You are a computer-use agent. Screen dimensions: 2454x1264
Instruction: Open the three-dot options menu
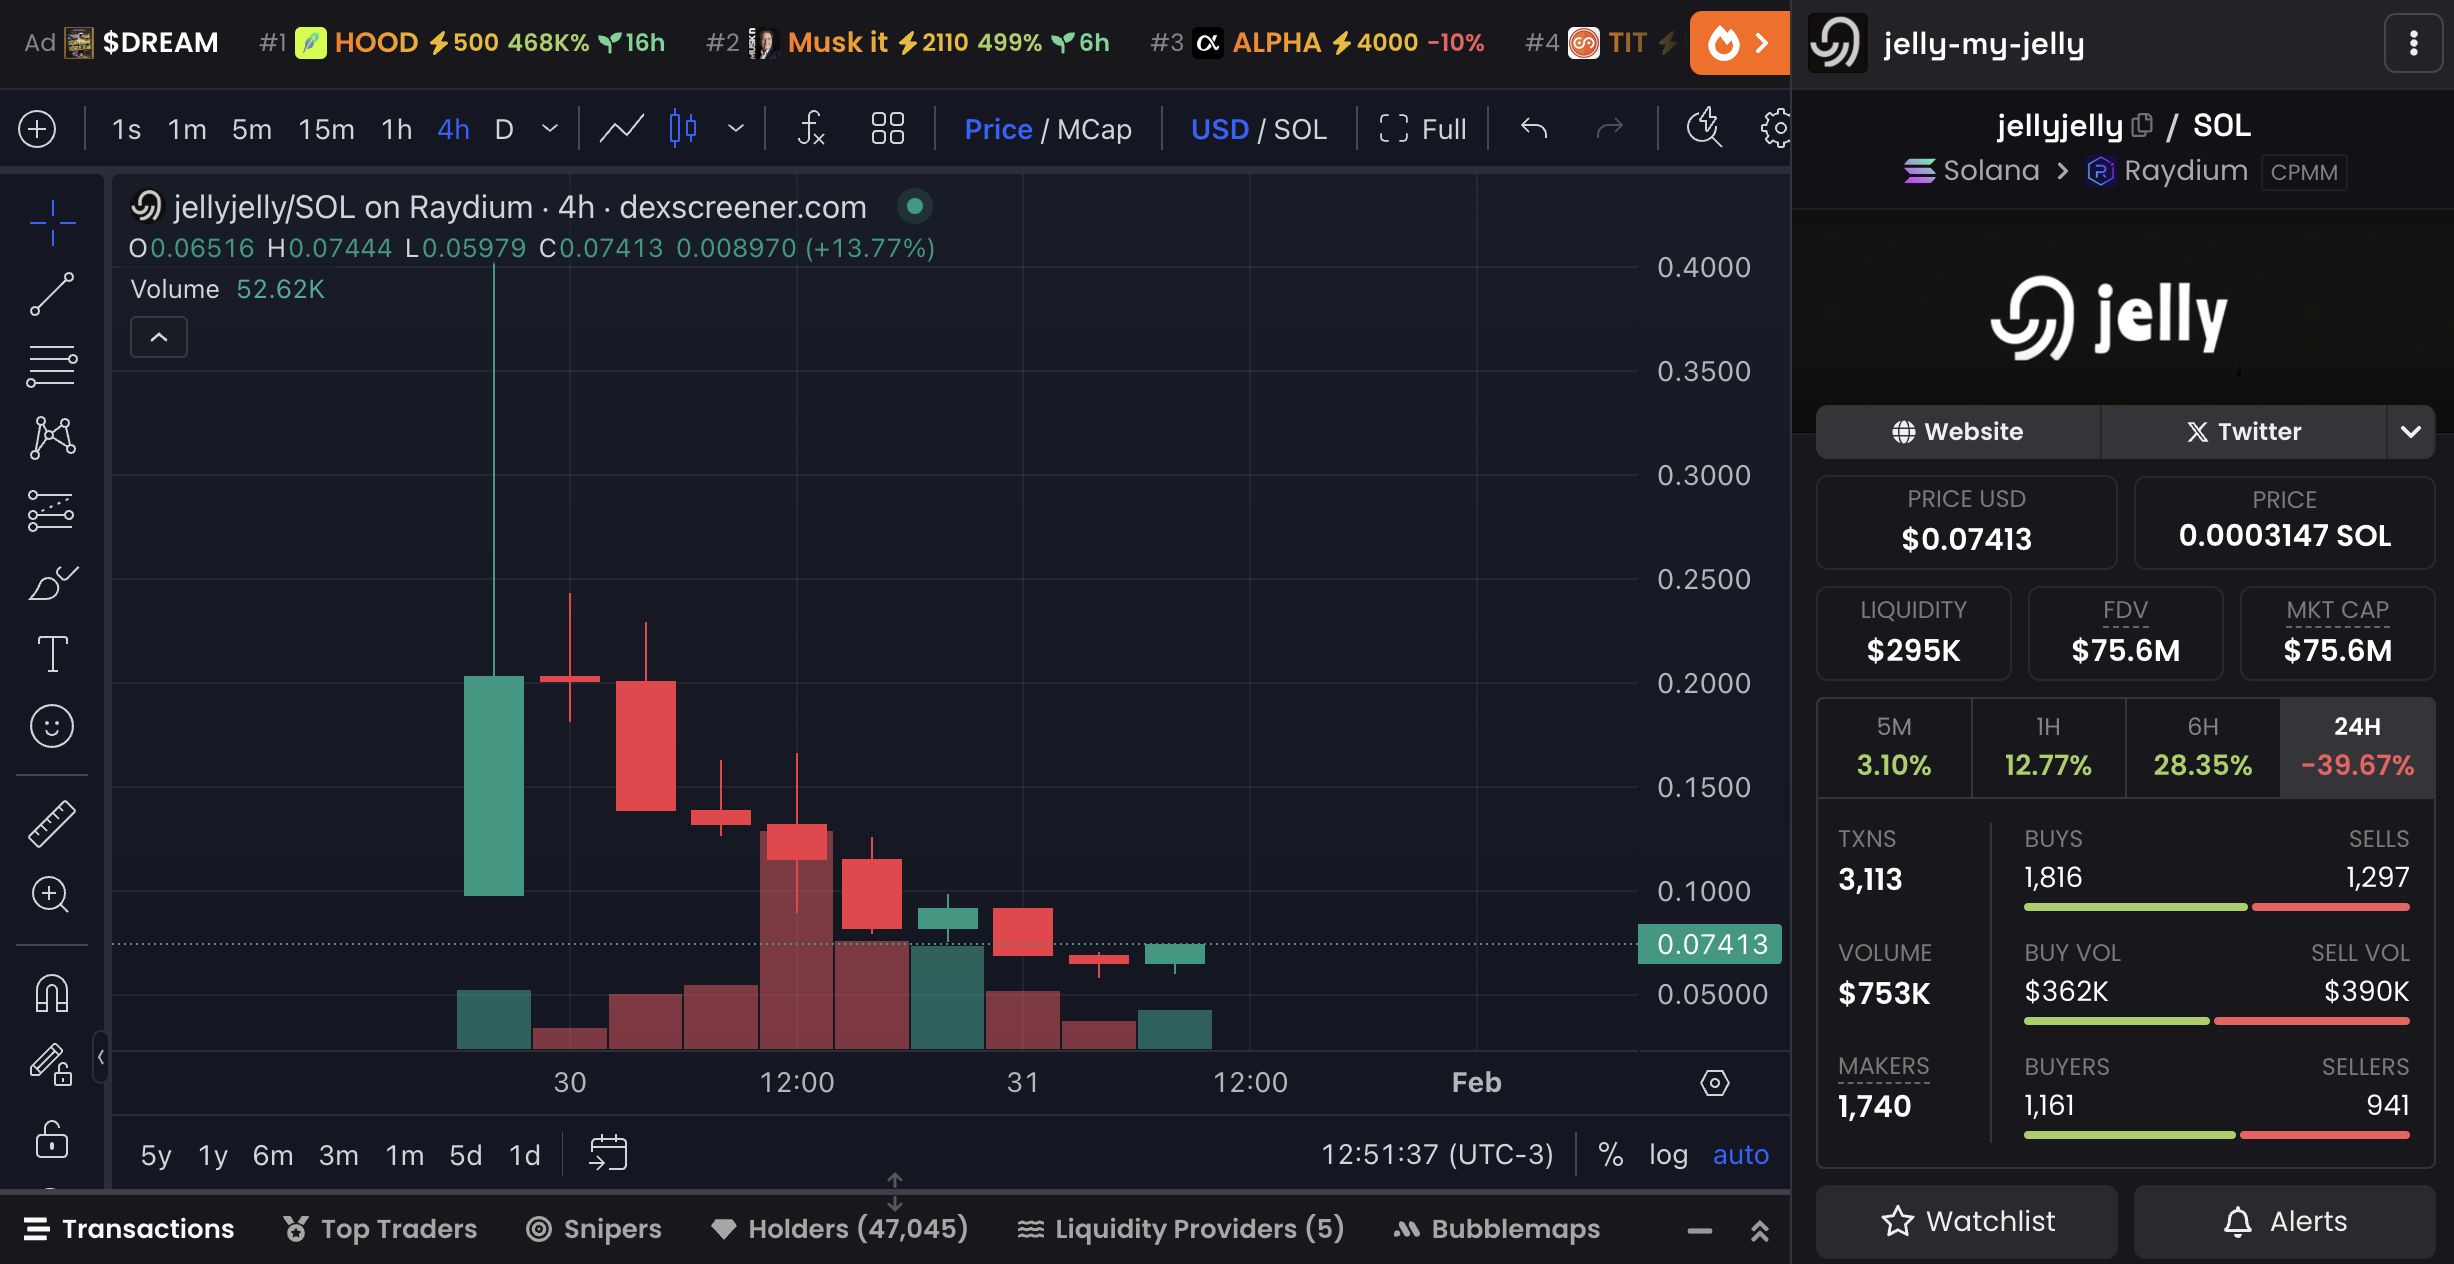pos(2413,43)
